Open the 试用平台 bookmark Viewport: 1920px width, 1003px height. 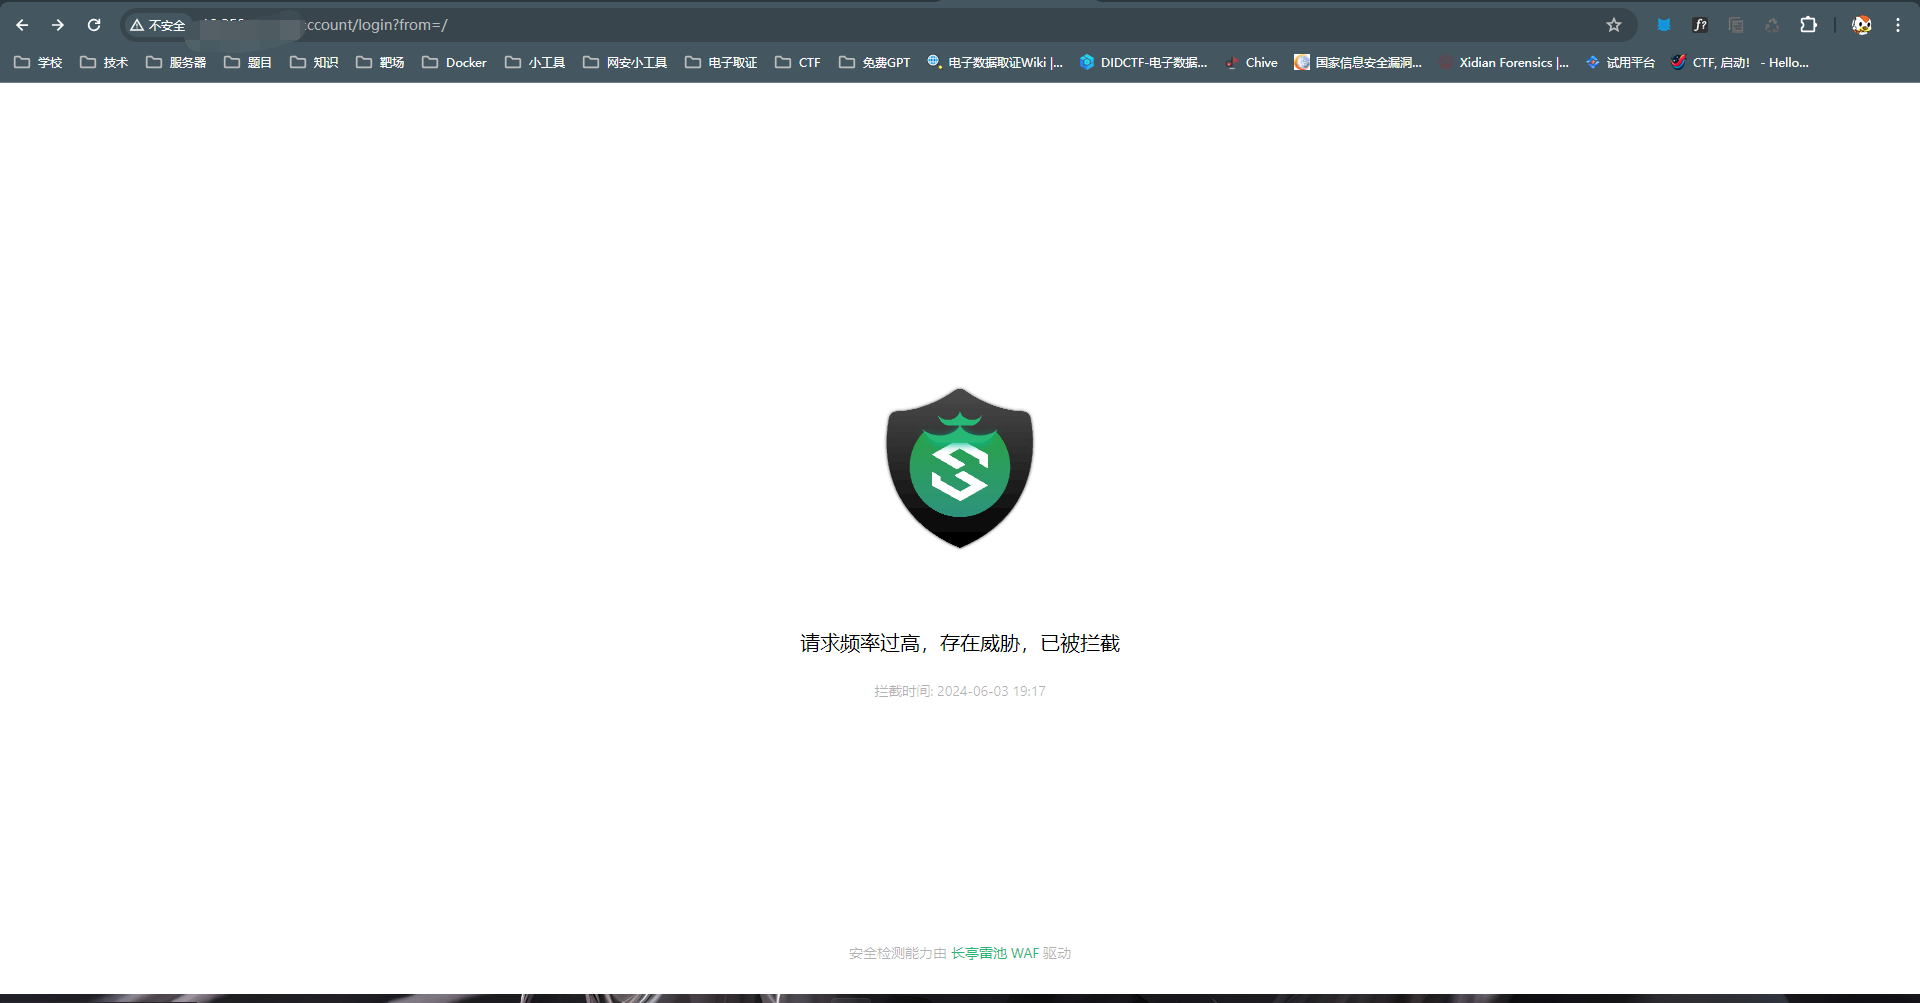point(1621,62)
